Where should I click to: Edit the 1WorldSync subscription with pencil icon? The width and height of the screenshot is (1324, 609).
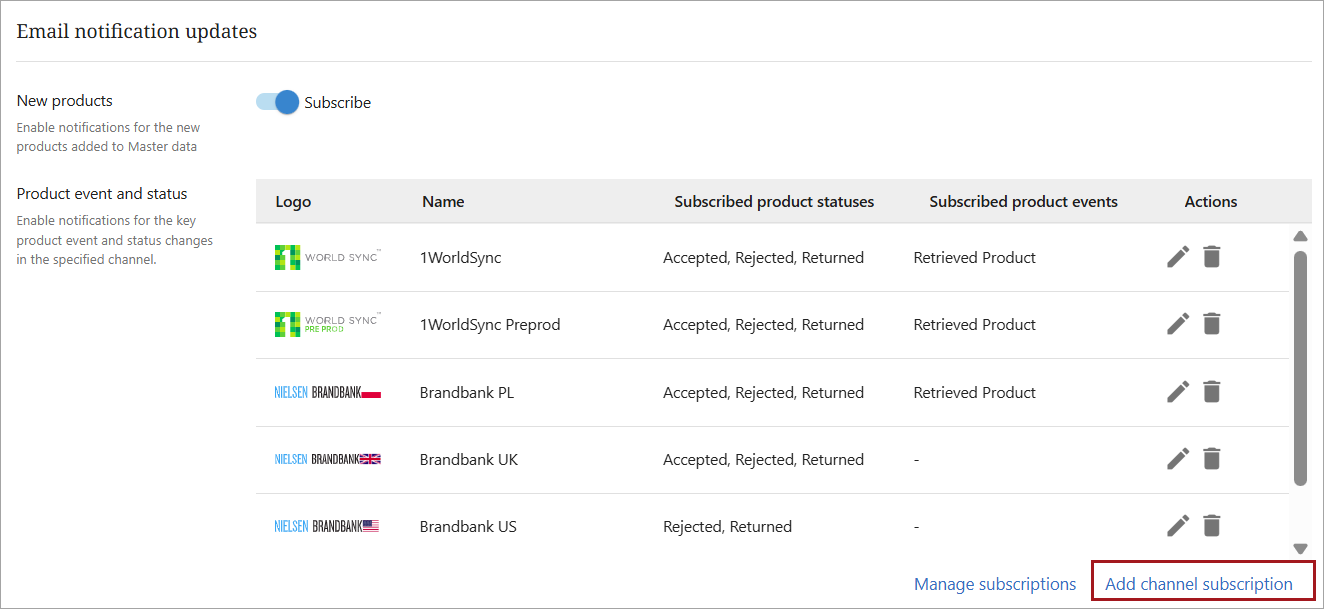coord(1178,257)
